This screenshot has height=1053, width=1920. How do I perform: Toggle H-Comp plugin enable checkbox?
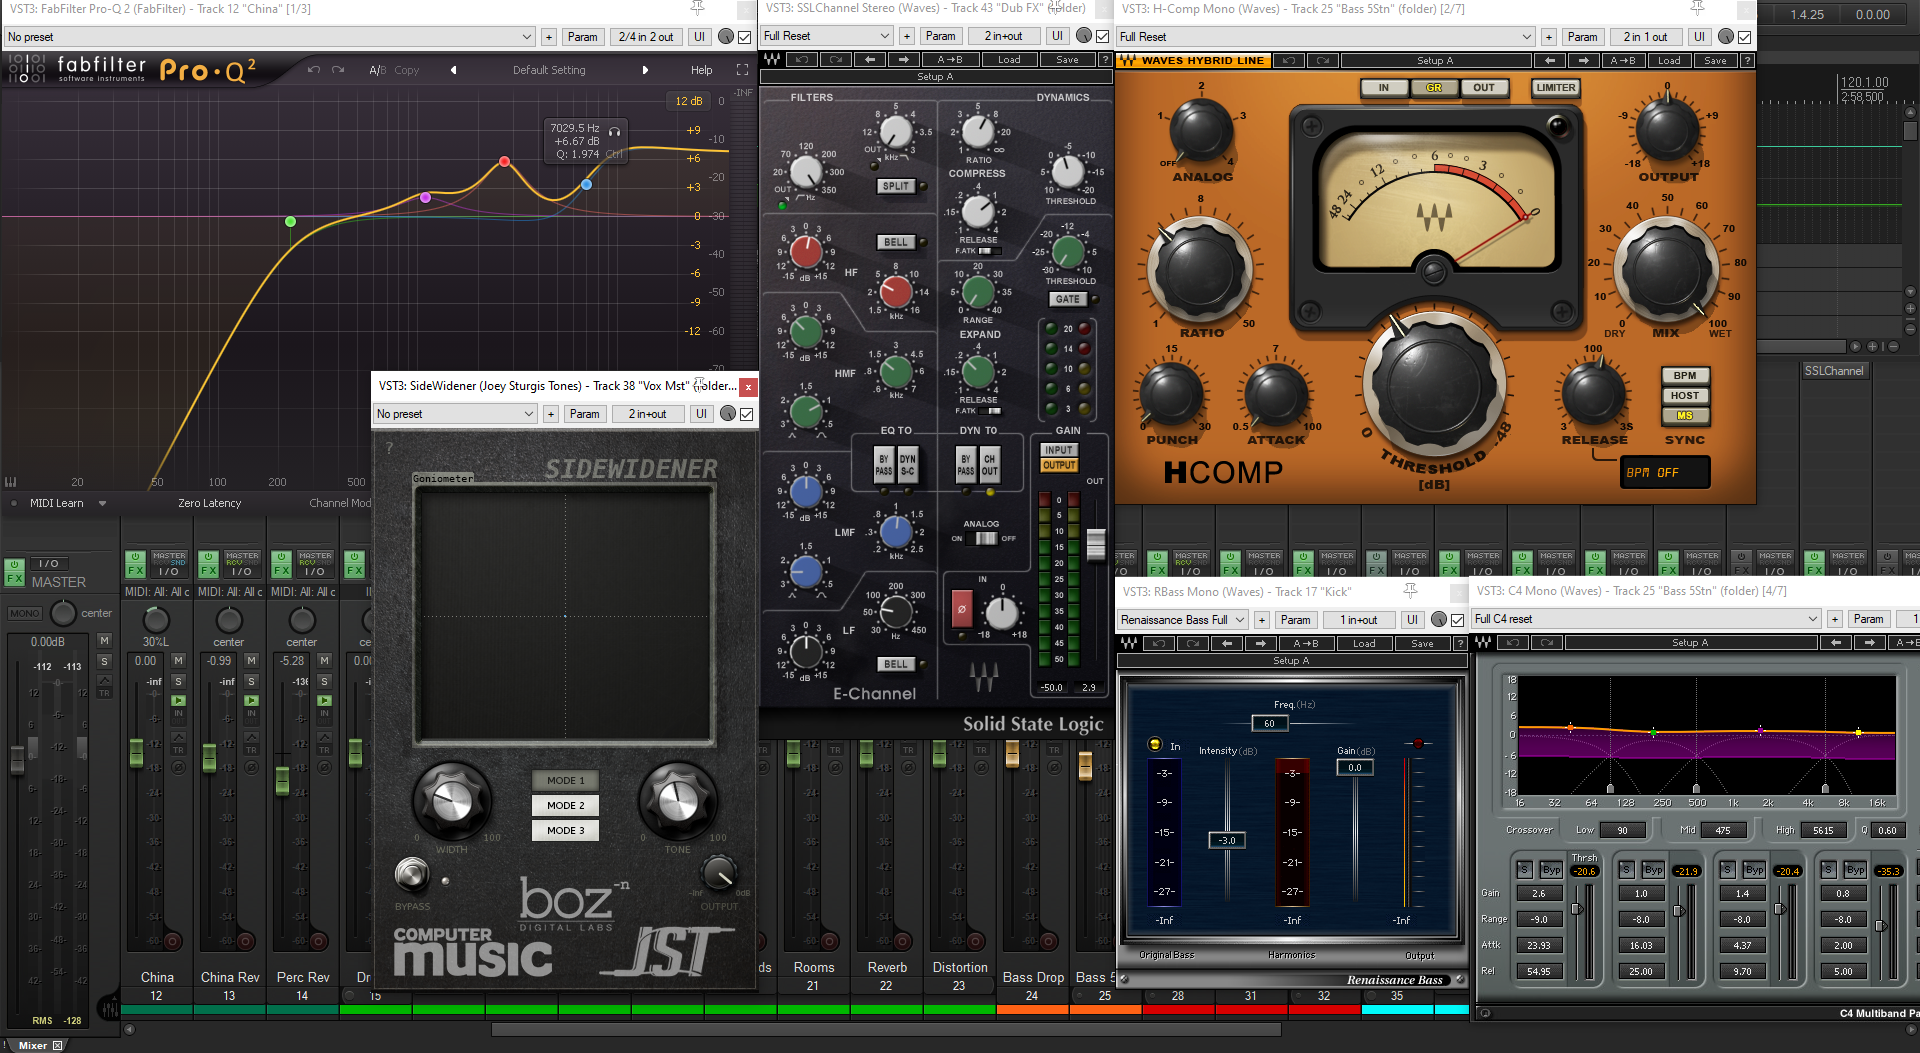coord(1745,37)
